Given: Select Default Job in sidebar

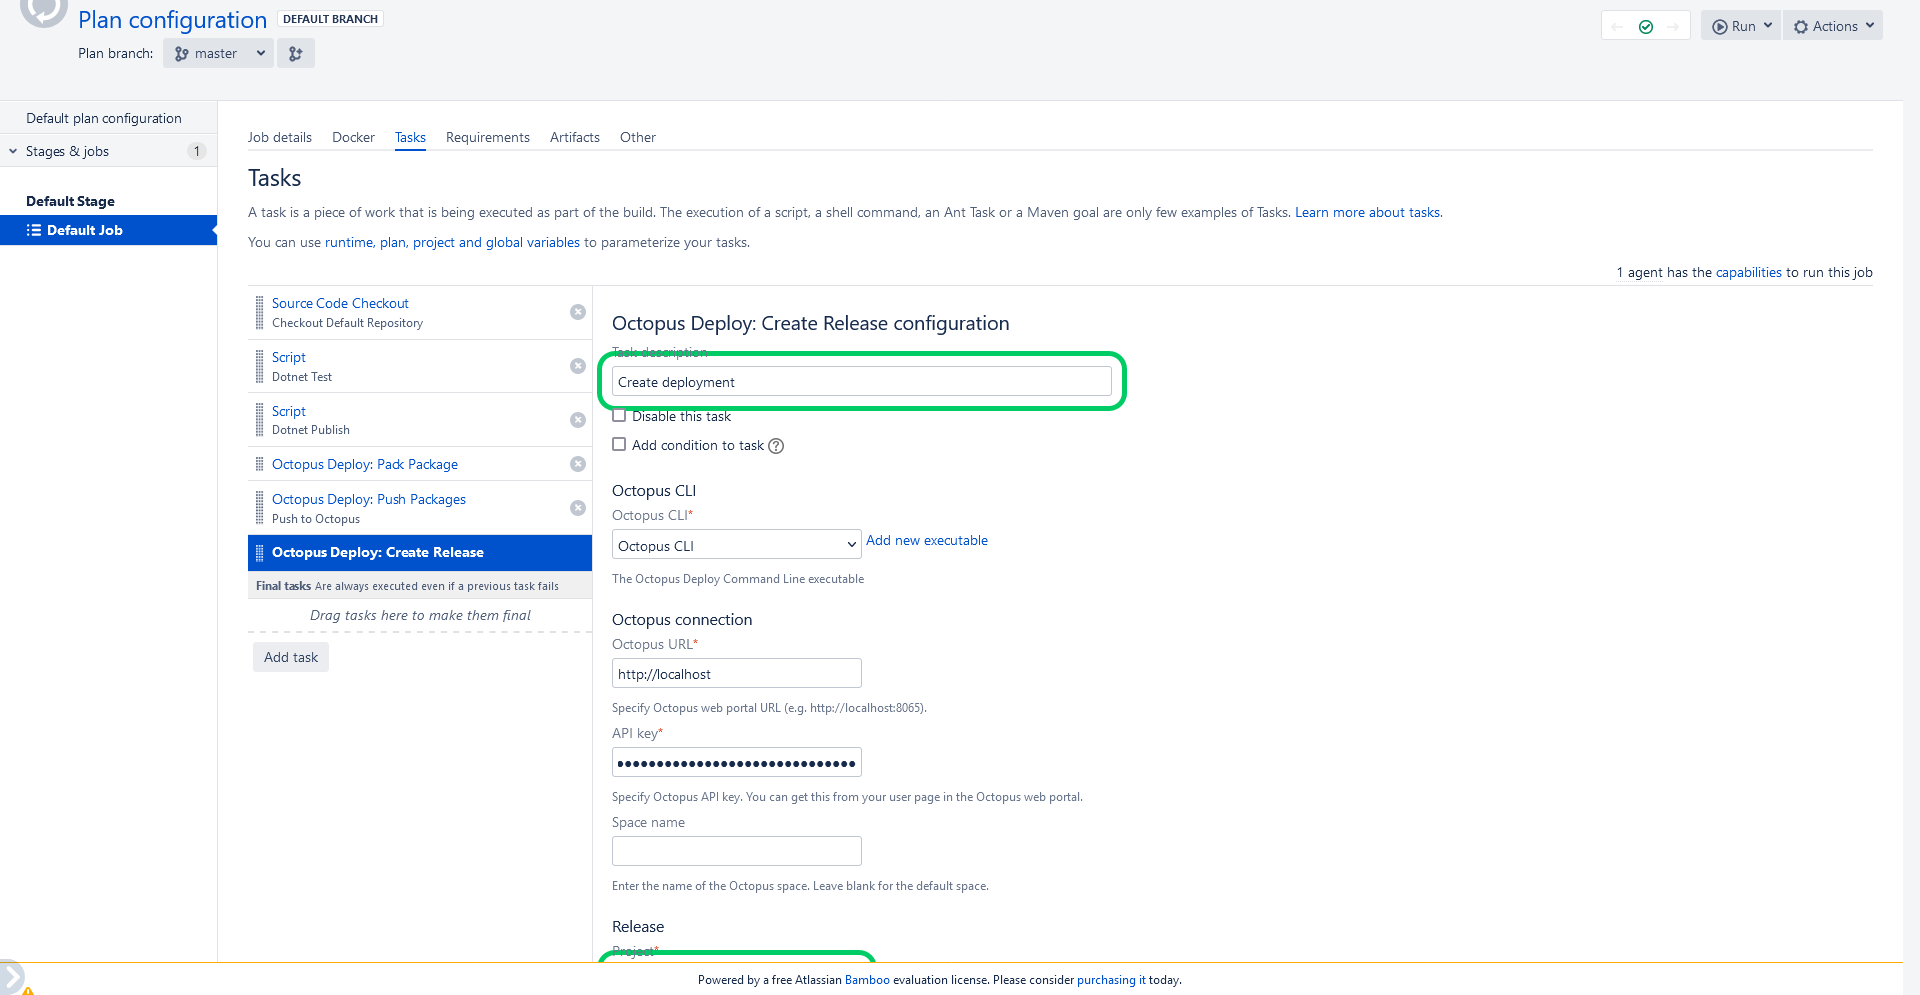Looking at the screenshot, I should pyautogui.click(x=108, y=230).
